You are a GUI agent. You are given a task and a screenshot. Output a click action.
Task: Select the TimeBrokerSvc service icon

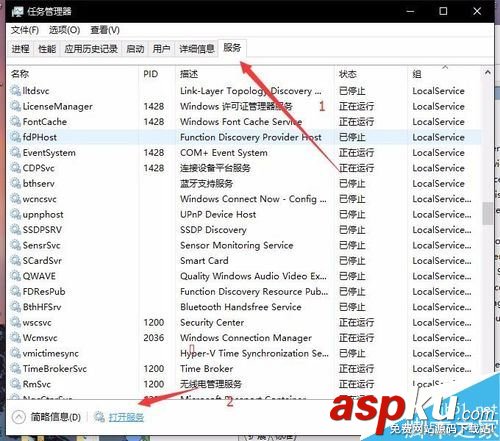[x=16, y=369]
